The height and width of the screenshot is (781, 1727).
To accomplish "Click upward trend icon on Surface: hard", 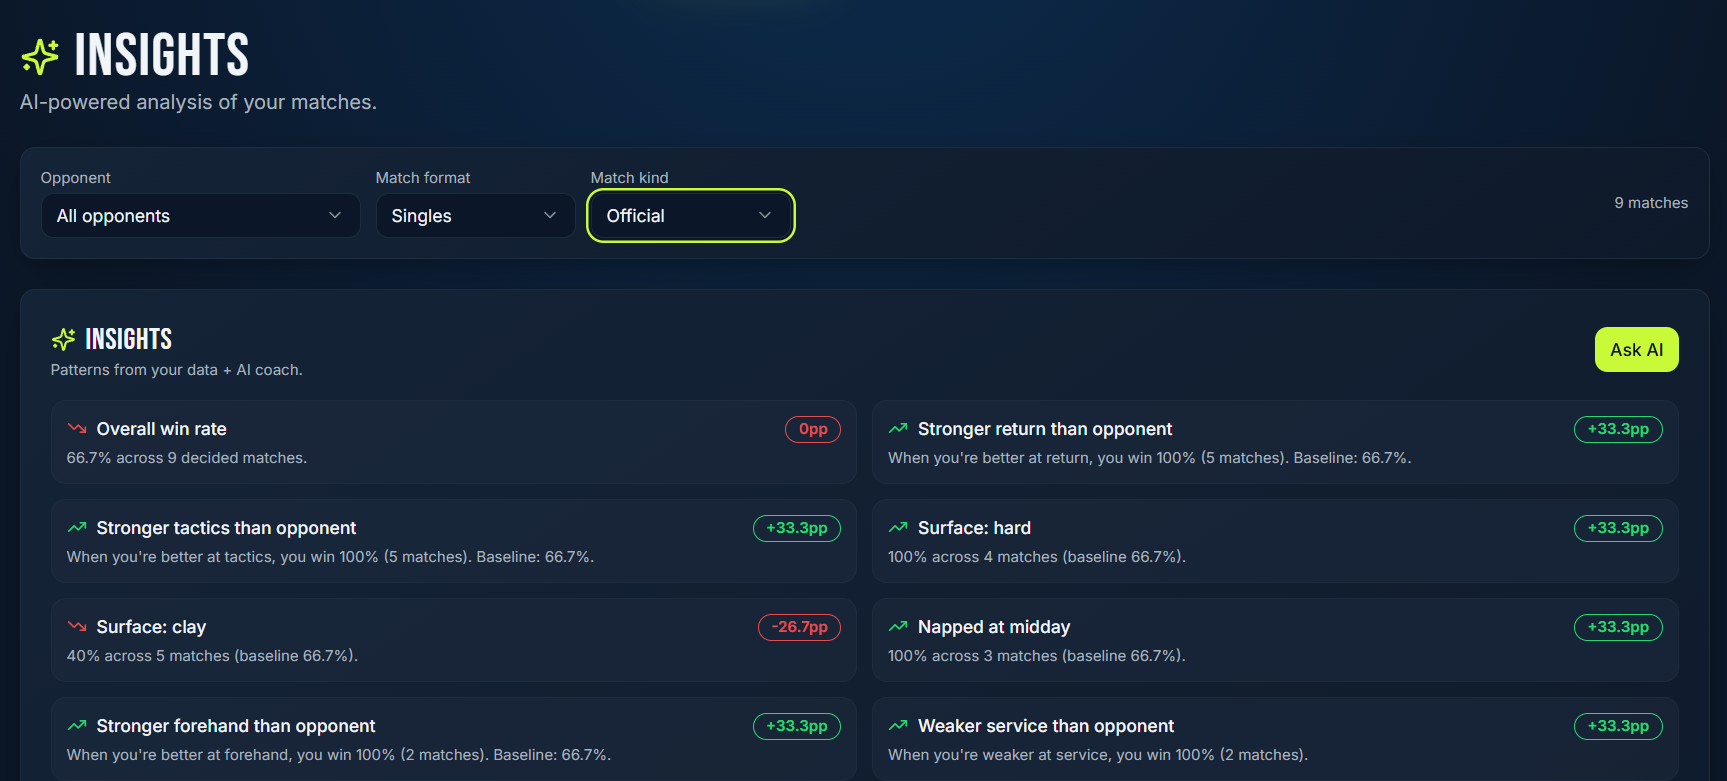I will [x=898, y=527].
